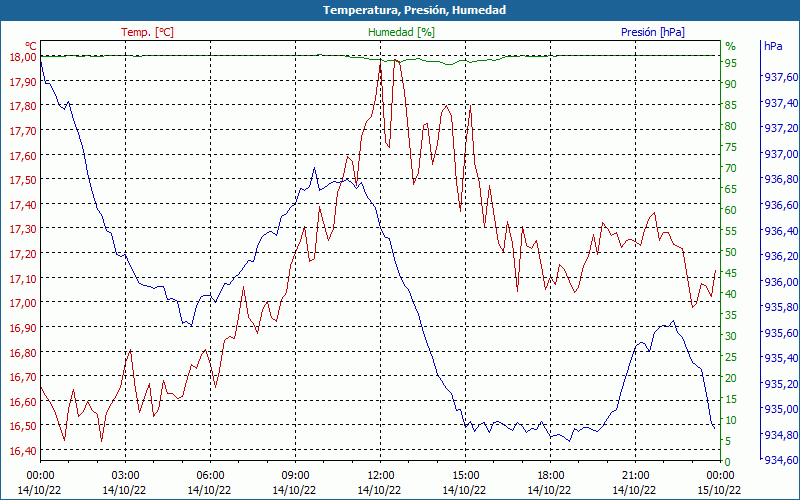Click the 17,90 temperature axis value
Screen dimensions: 800x500
pyautogui.click(x=23, y=81)
